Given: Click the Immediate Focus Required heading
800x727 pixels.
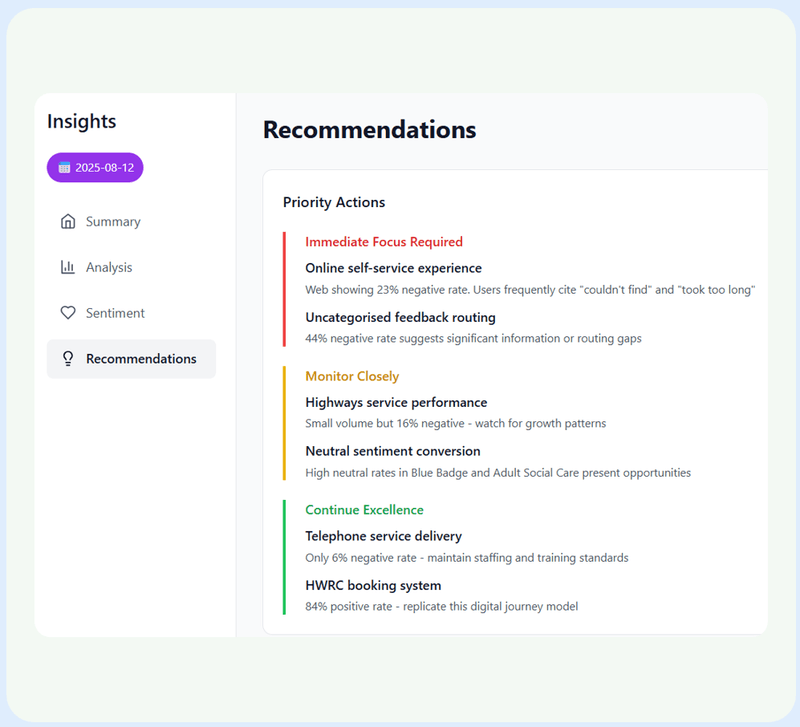Looking at the screenshot, I should 385,242.
